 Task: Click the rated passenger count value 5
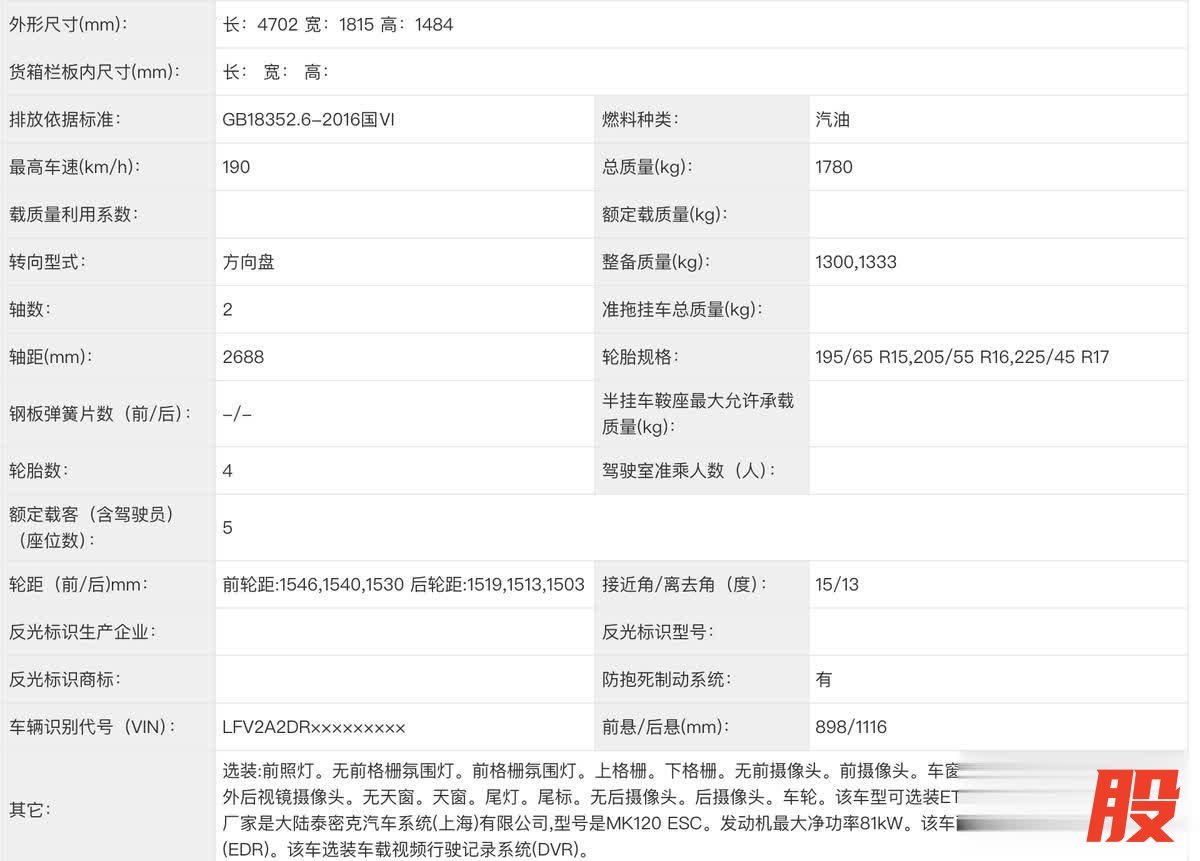click(228, 527)
